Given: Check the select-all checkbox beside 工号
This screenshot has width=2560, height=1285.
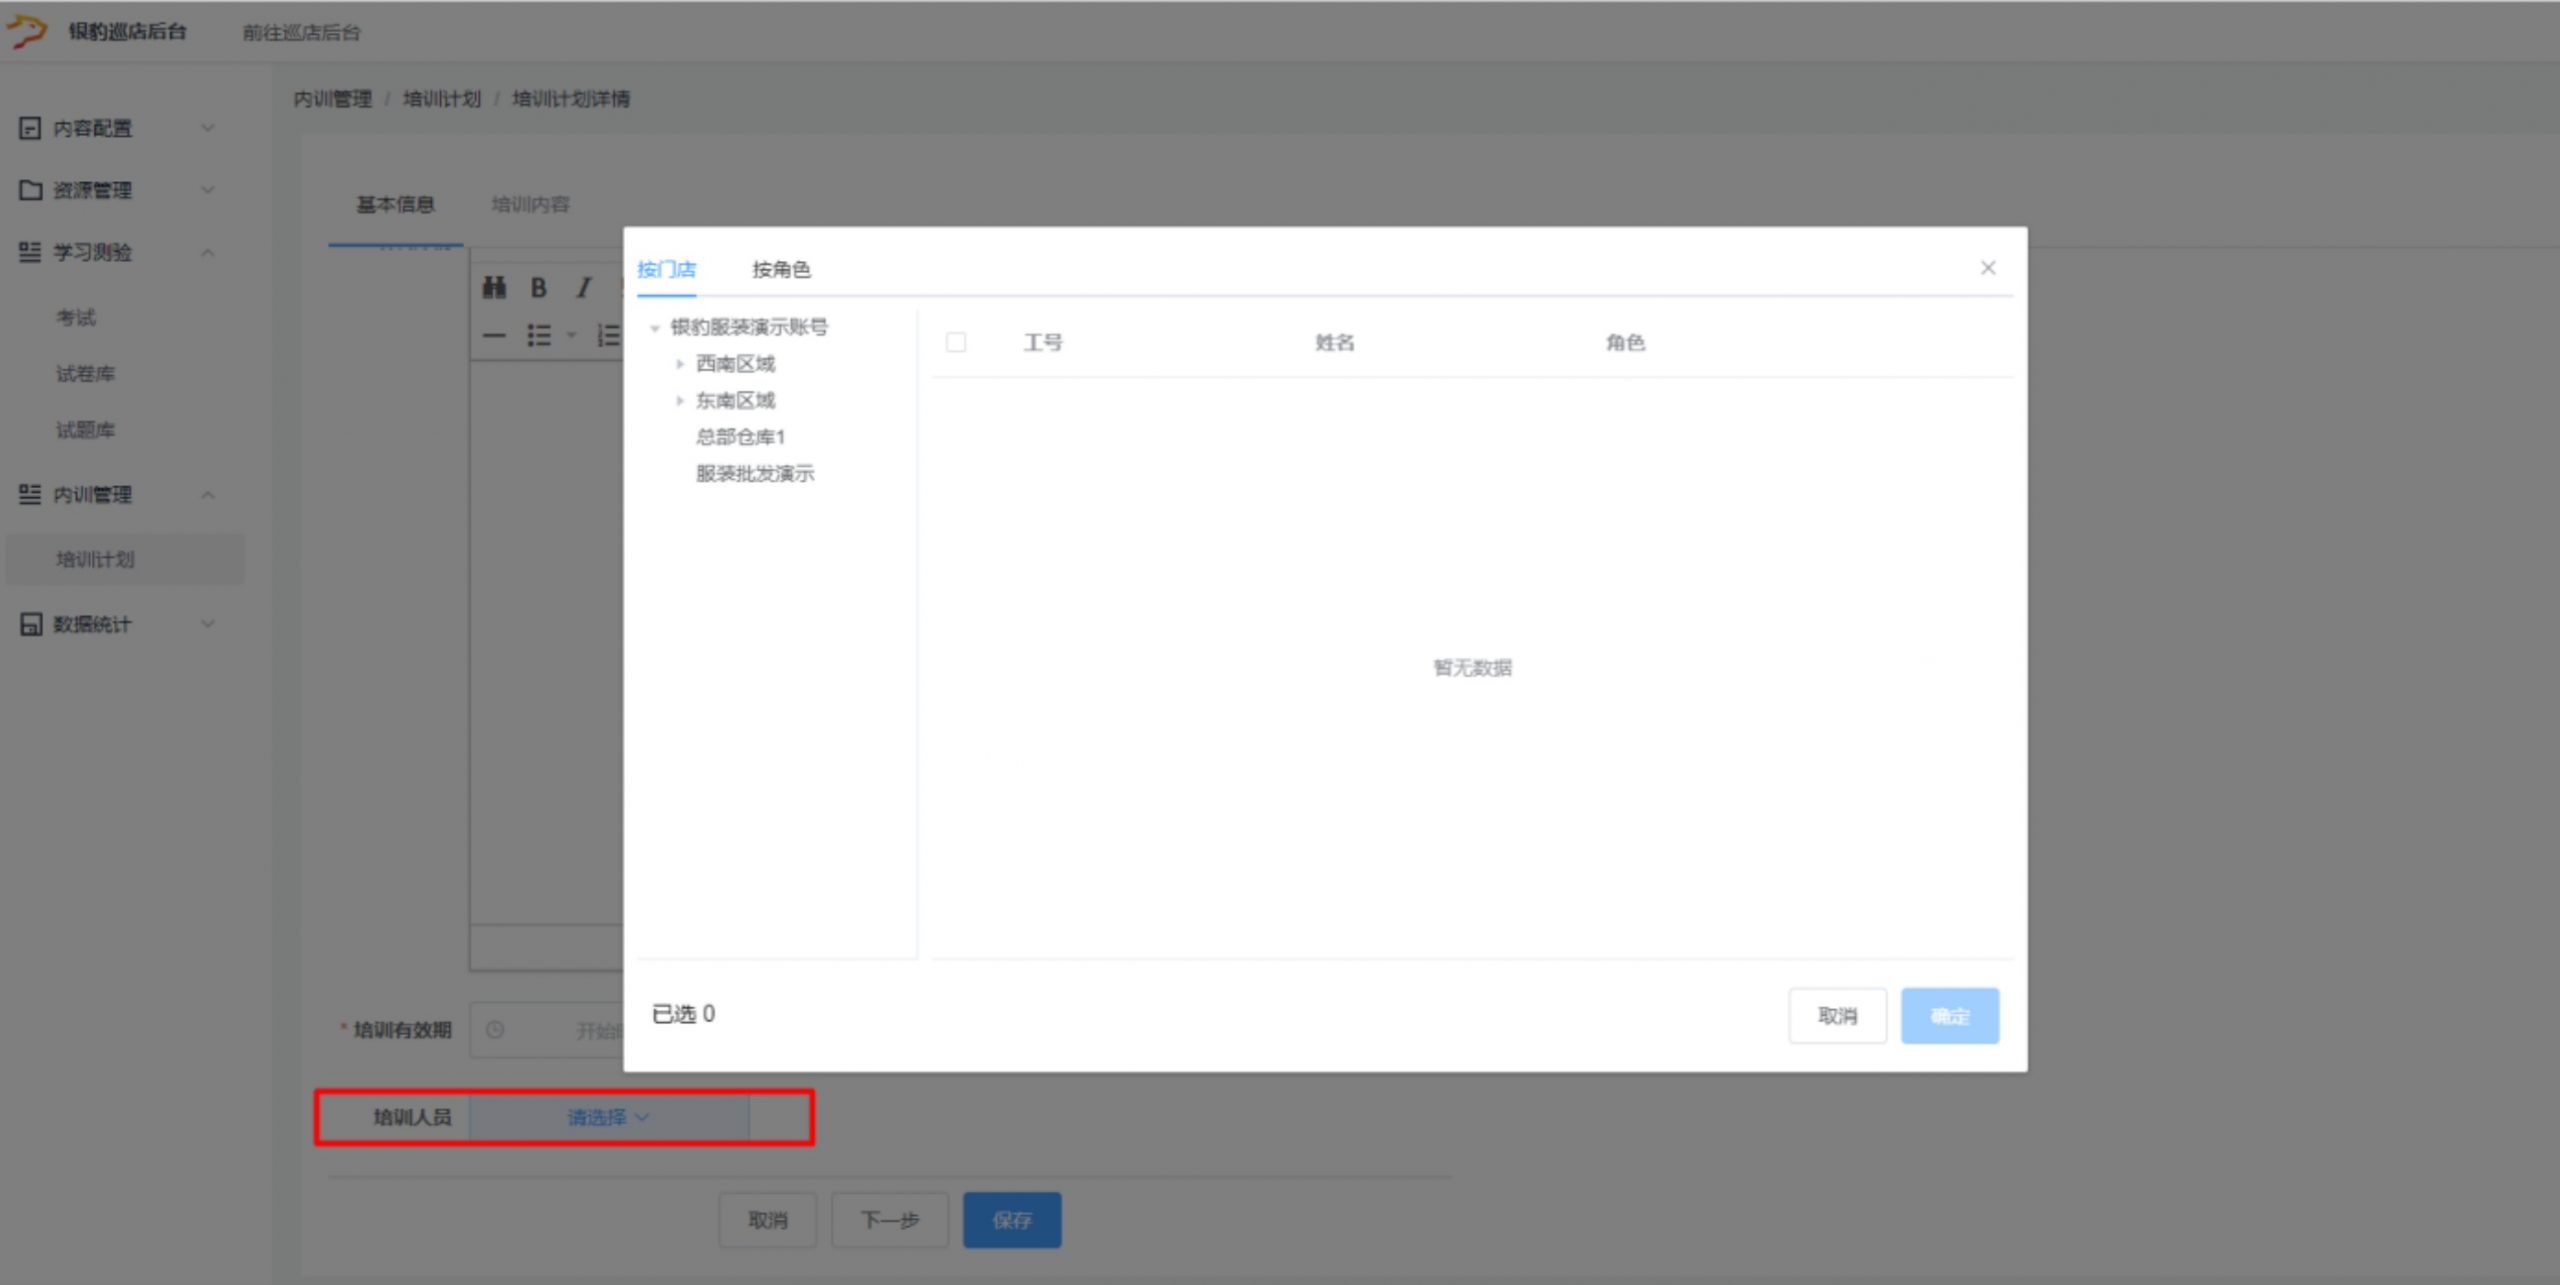Looking at the screenshot, I should coord(956,342).
